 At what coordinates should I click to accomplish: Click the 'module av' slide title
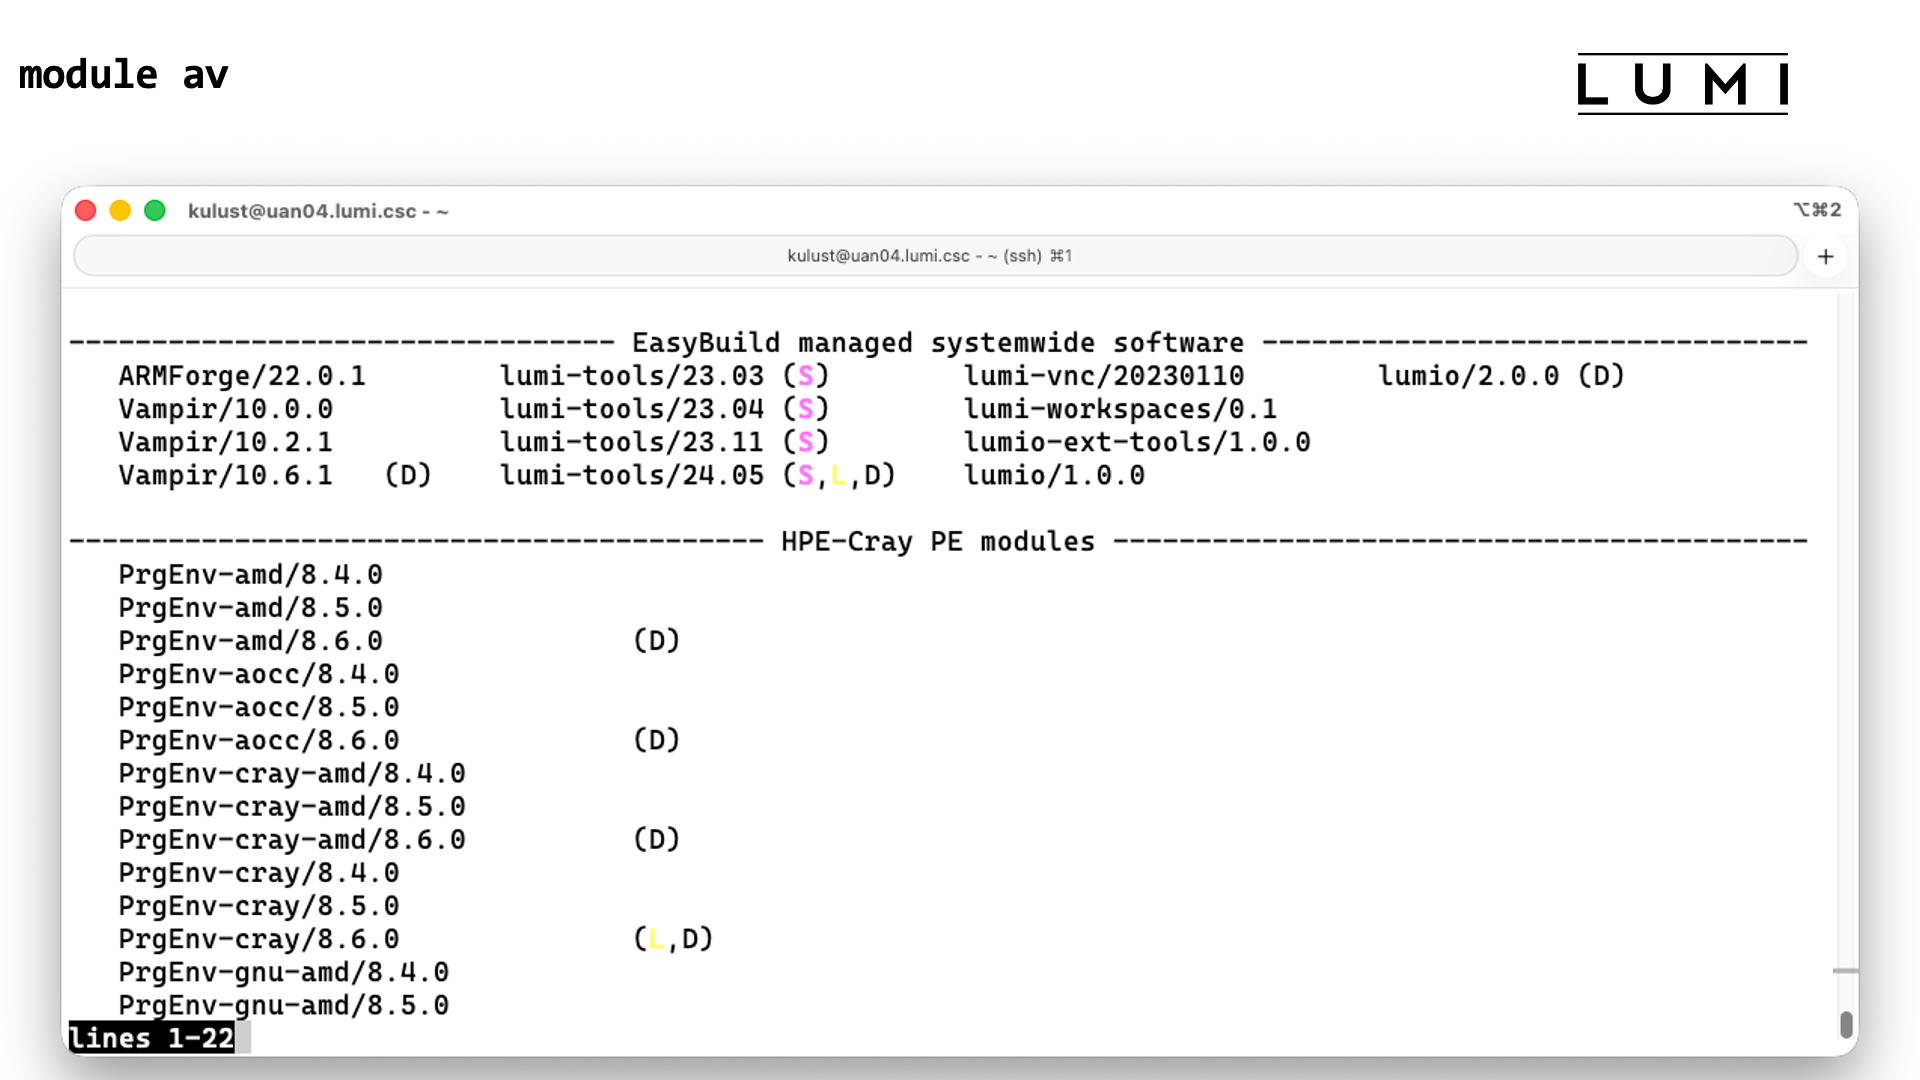123,75
